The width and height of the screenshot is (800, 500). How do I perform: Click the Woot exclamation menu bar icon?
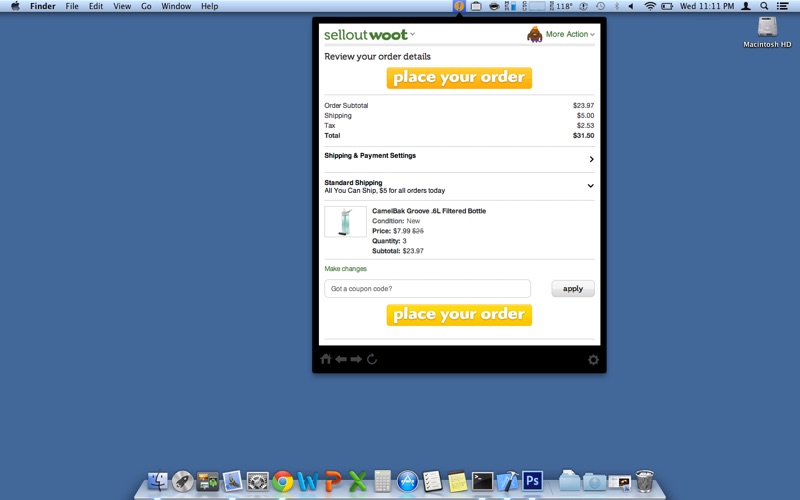coord(459,6)
